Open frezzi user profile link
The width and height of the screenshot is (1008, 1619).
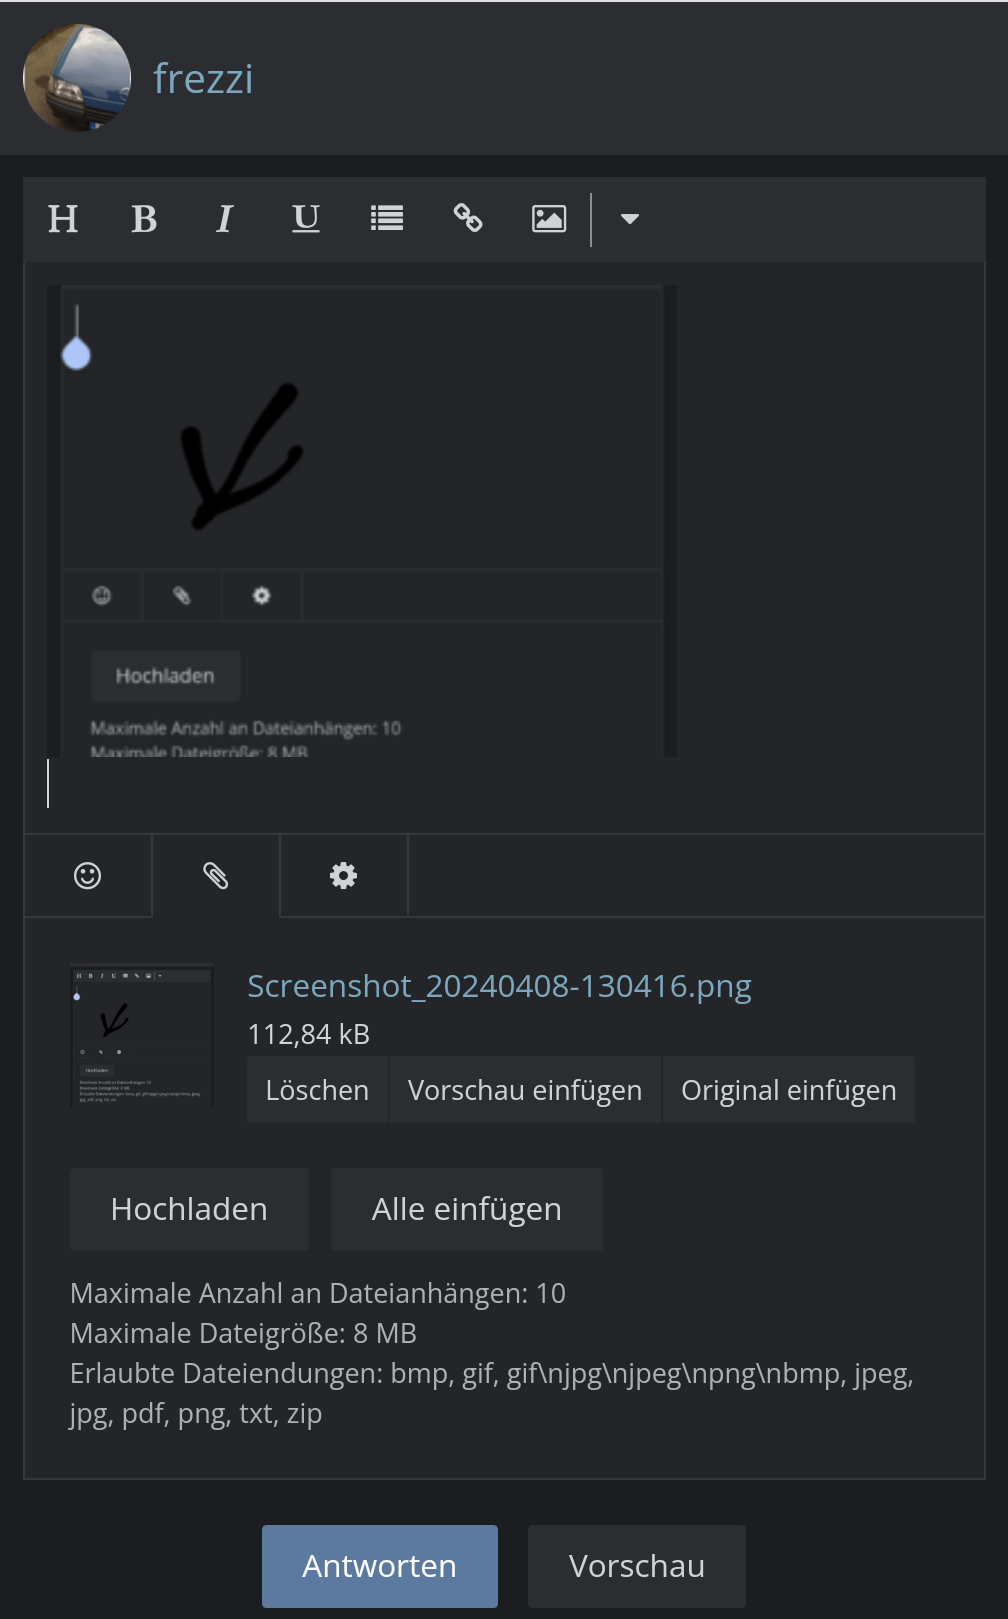[x=203, y=79]
